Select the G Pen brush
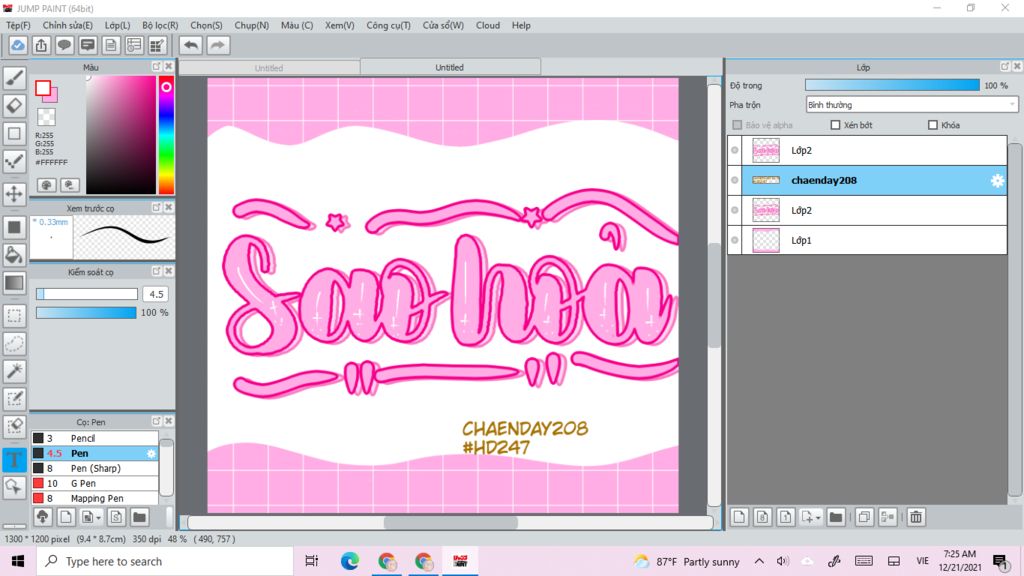This screenshot has width=1024, height=576. point(95,483)
